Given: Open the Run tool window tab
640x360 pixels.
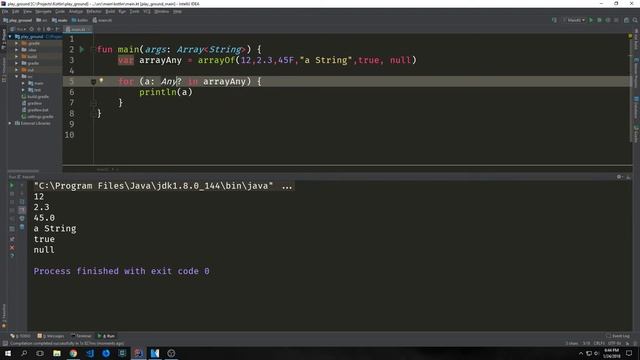Looking at the screenshot, I should coord(107,336).
